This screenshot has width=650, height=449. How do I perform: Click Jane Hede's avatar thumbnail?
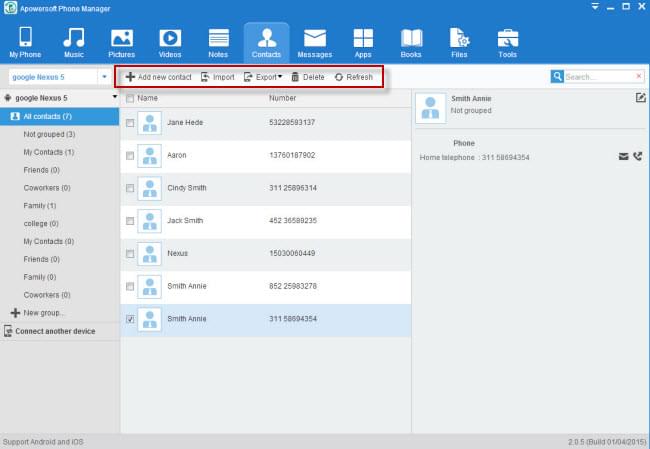pyautogui.click(x=149, y=123)
